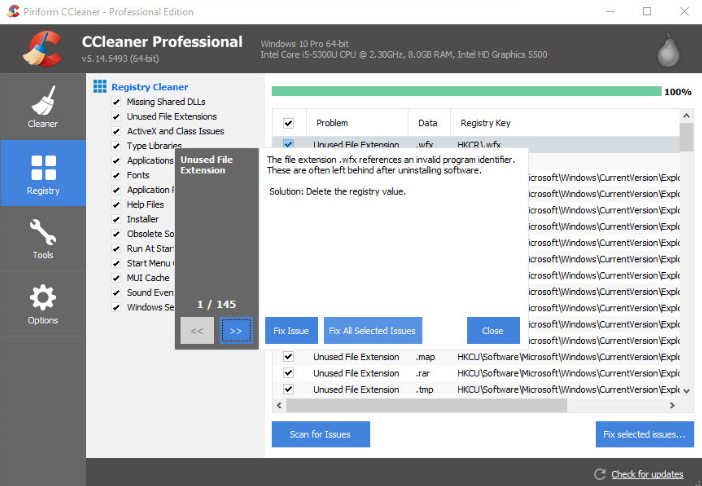Click the pear icon in header

pos(668,50)
